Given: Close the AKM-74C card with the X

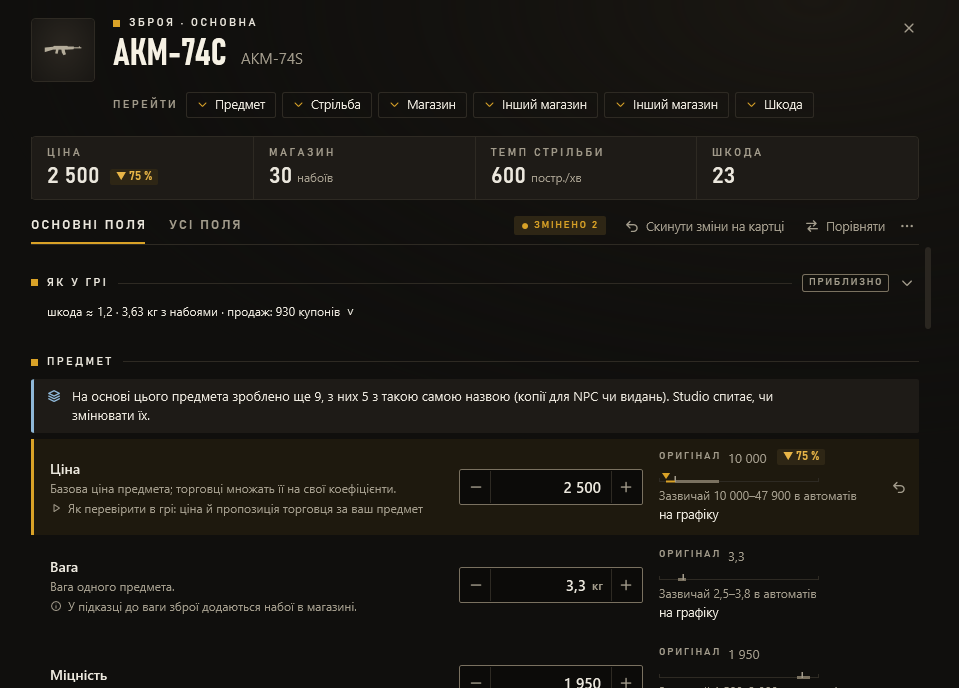Looking at the screenshot, I should pos(908,28).
